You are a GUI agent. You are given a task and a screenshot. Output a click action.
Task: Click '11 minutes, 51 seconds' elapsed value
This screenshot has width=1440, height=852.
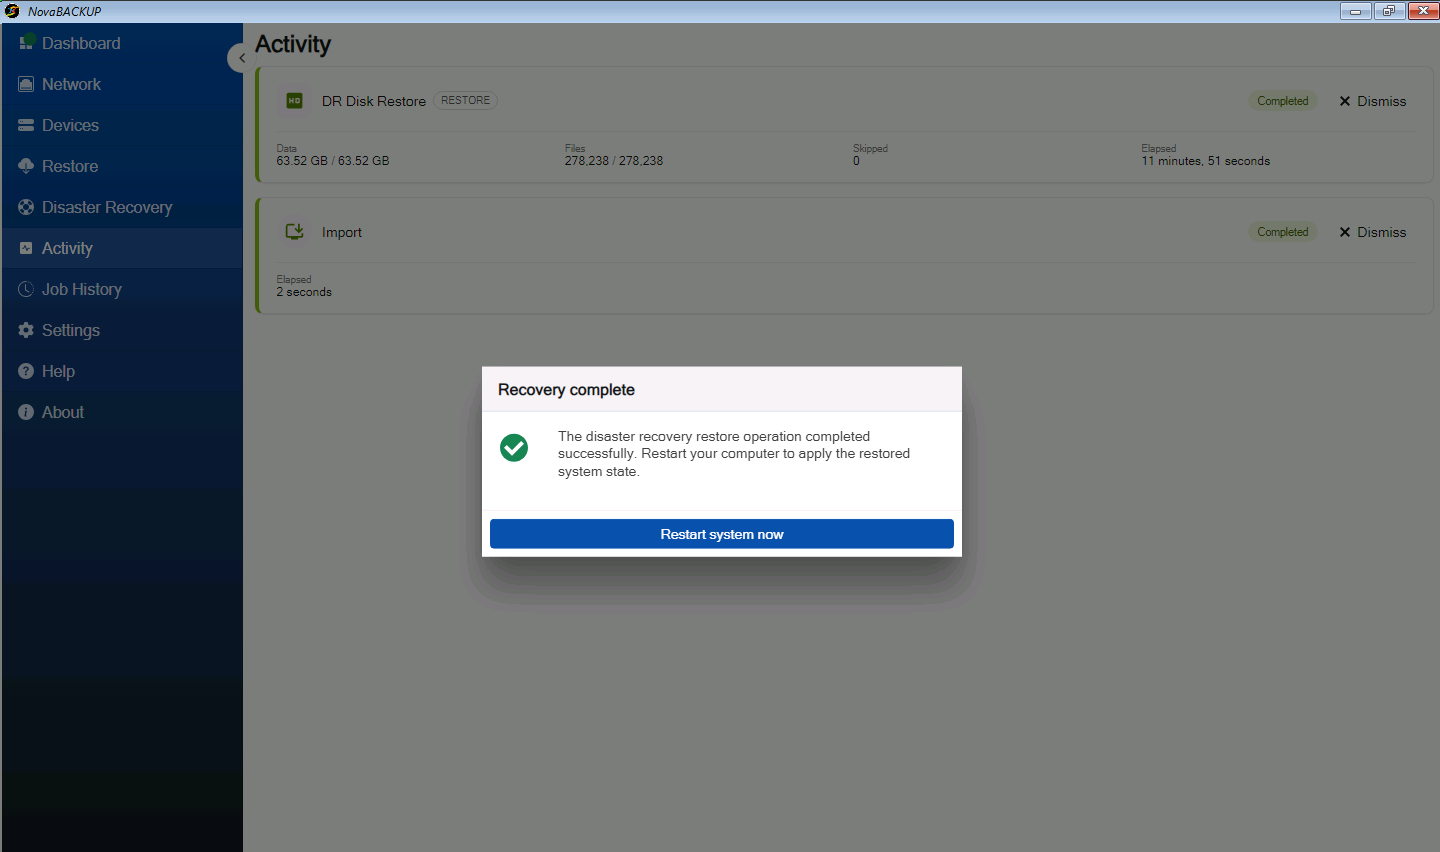tap(1206, 161)
